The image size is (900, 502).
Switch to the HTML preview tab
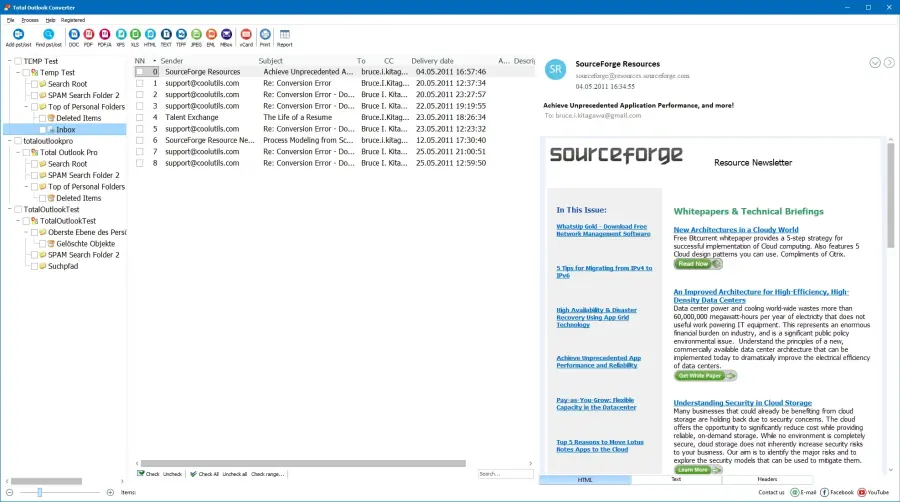[585, 480]
